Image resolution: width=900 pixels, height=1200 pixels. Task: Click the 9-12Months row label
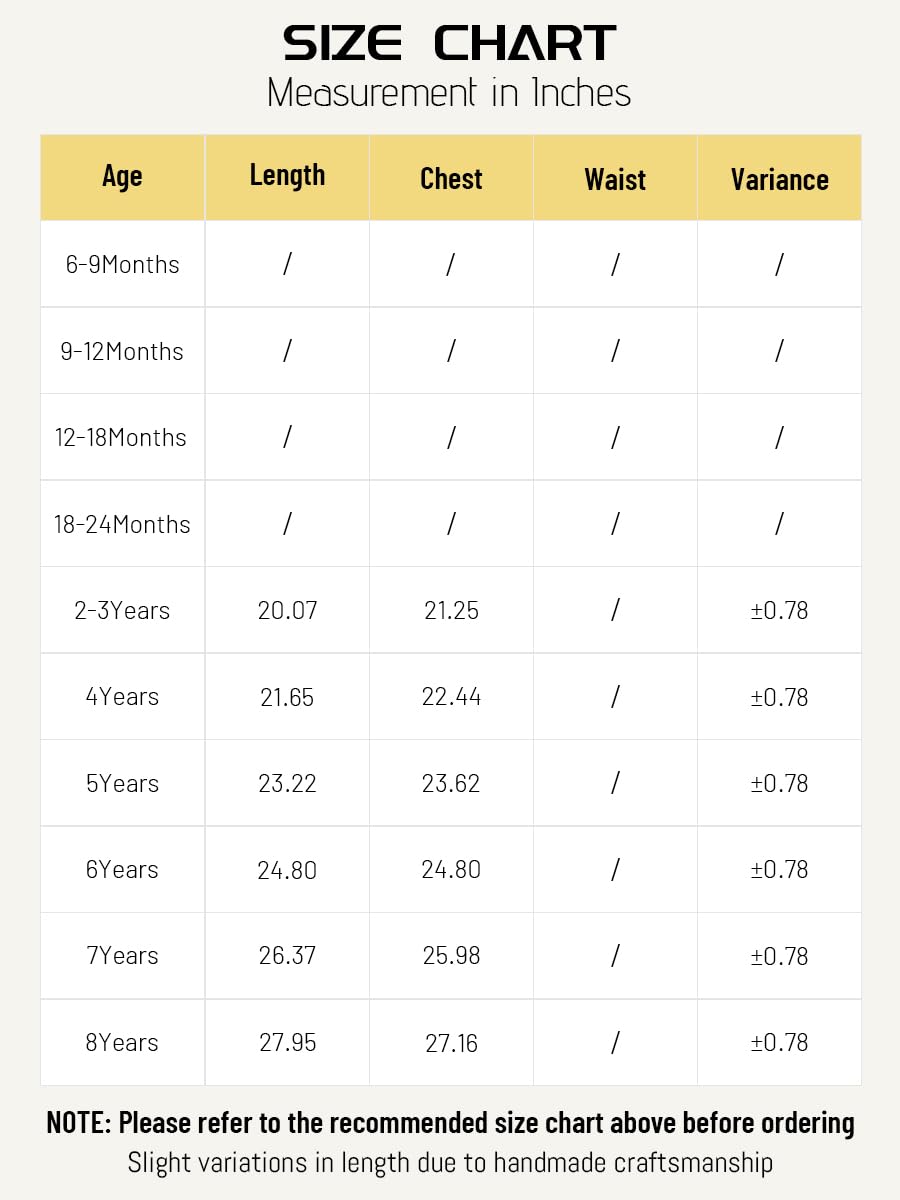point(122,351)
